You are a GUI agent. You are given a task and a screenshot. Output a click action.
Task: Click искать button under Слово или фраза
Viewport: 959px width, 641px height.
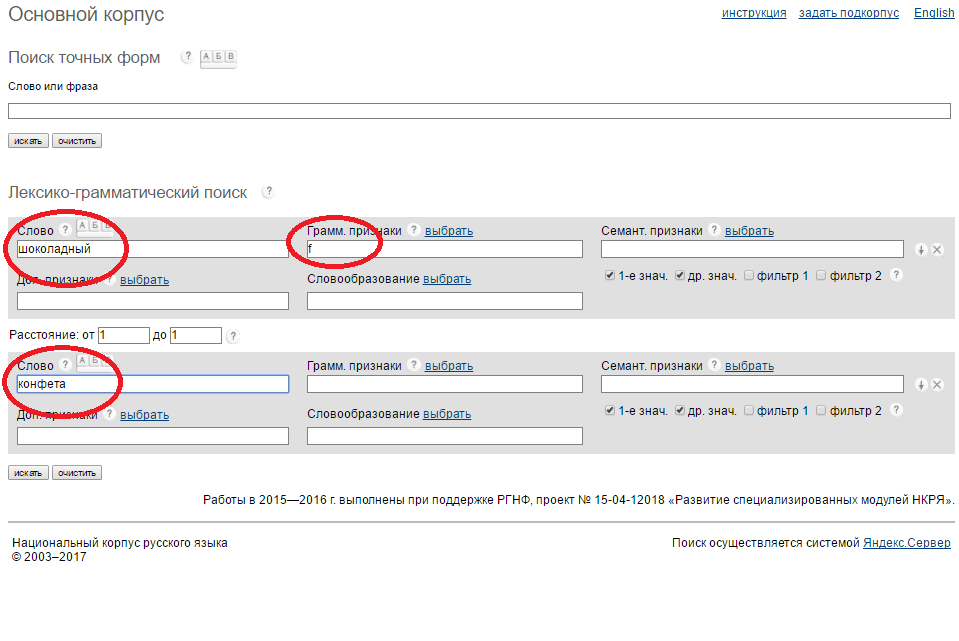28,141
